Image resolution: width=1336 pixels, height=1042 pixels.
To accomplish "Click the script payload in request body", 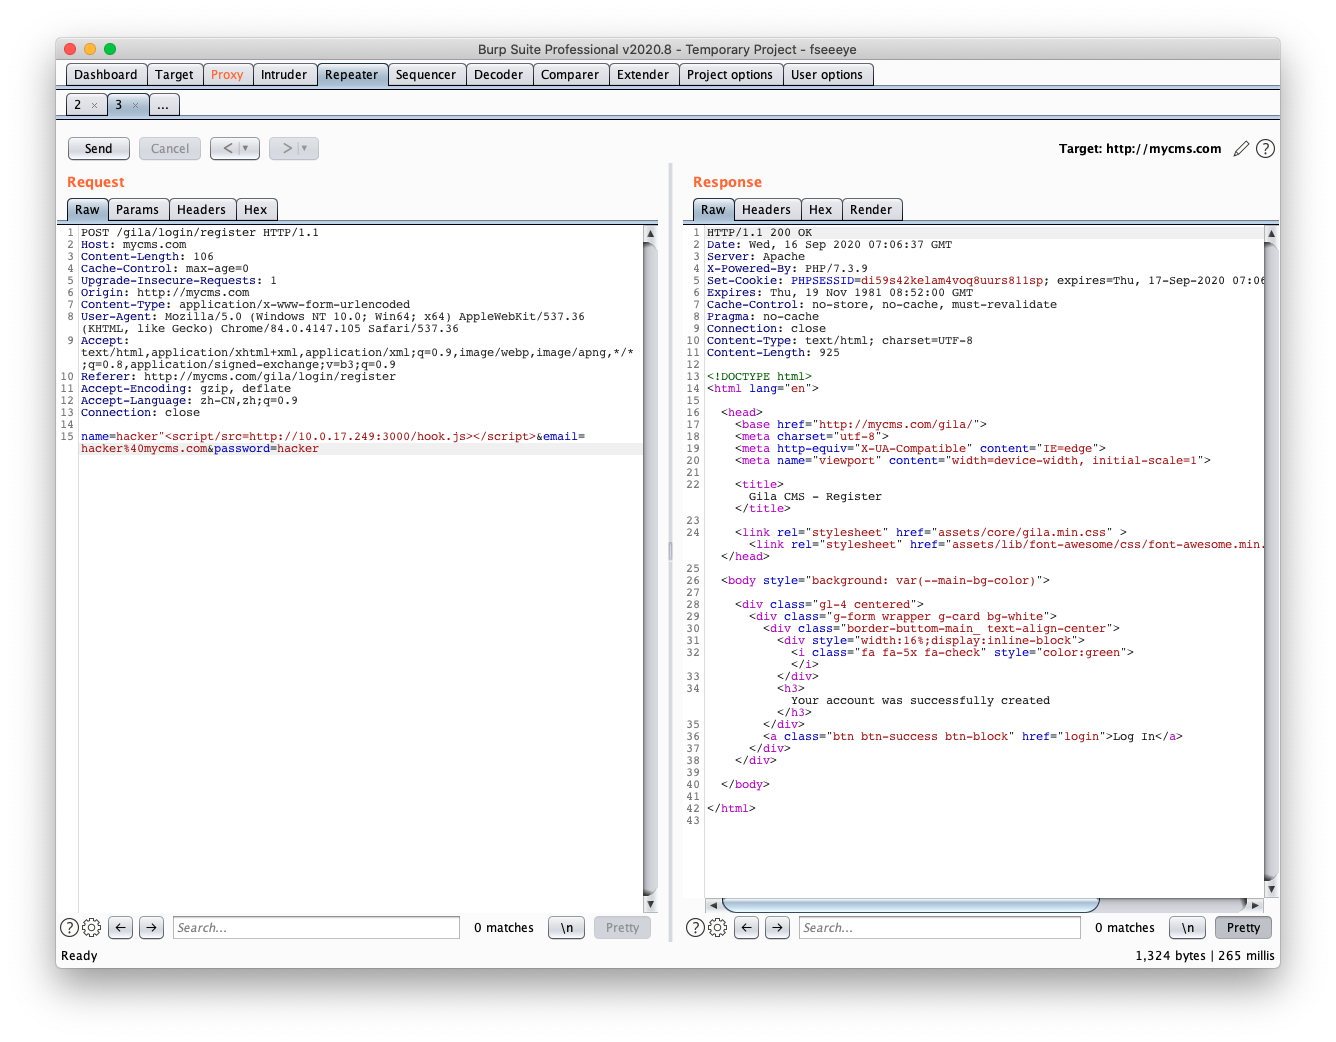I will pos(350,437).
